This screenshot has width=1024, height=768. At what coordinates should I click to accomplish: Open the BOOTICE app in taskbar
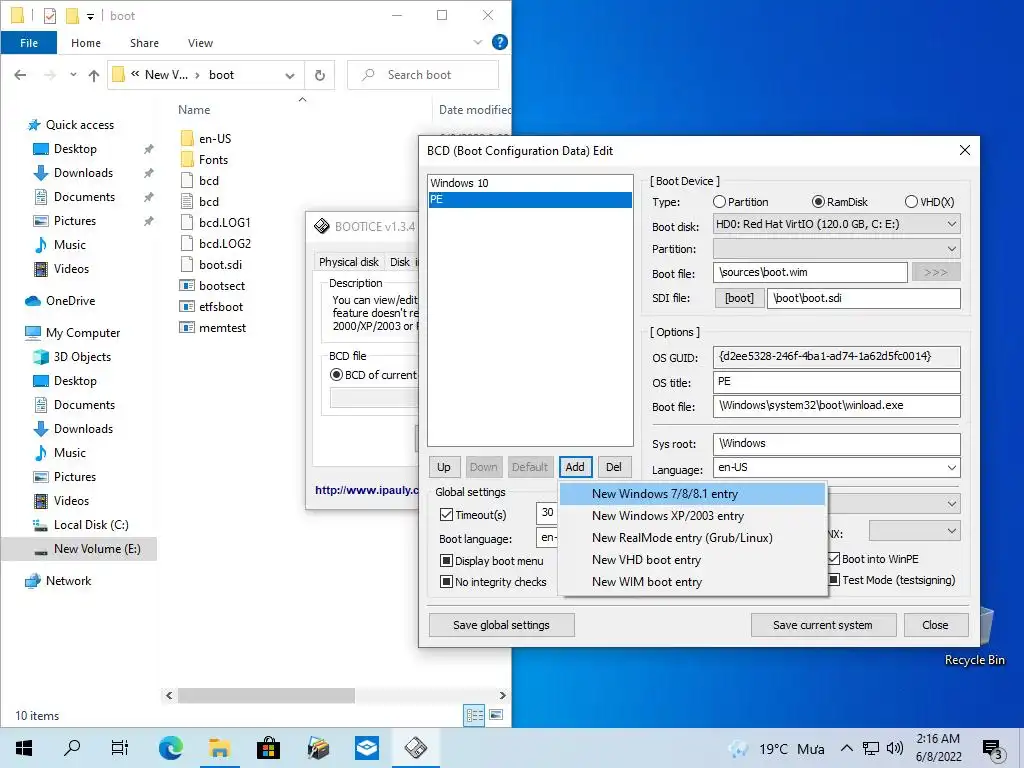tap(415, 748)
